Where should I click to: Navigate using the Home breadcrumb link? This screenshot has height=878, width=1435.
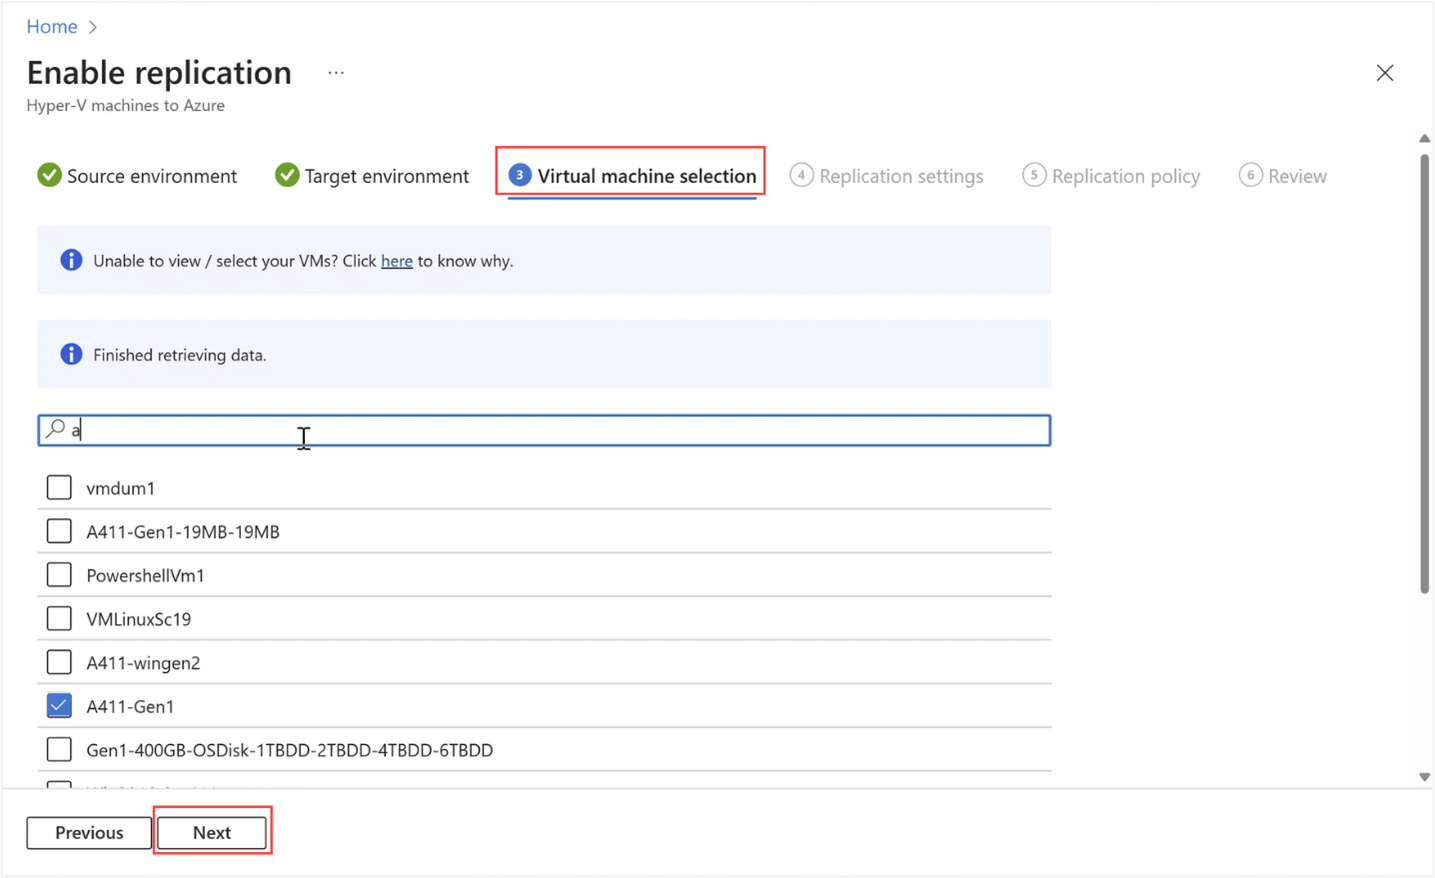[x=51, y=26]
